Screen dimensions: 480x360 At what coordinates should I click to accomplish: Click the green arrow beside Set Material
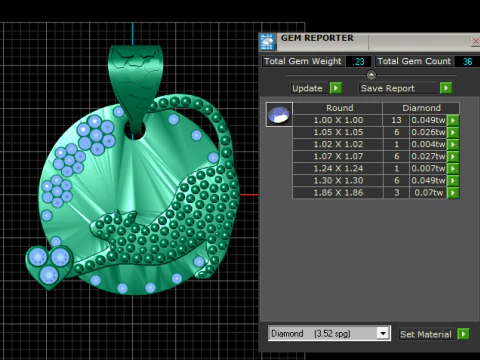pyautogui.click(x=463, y=334)
